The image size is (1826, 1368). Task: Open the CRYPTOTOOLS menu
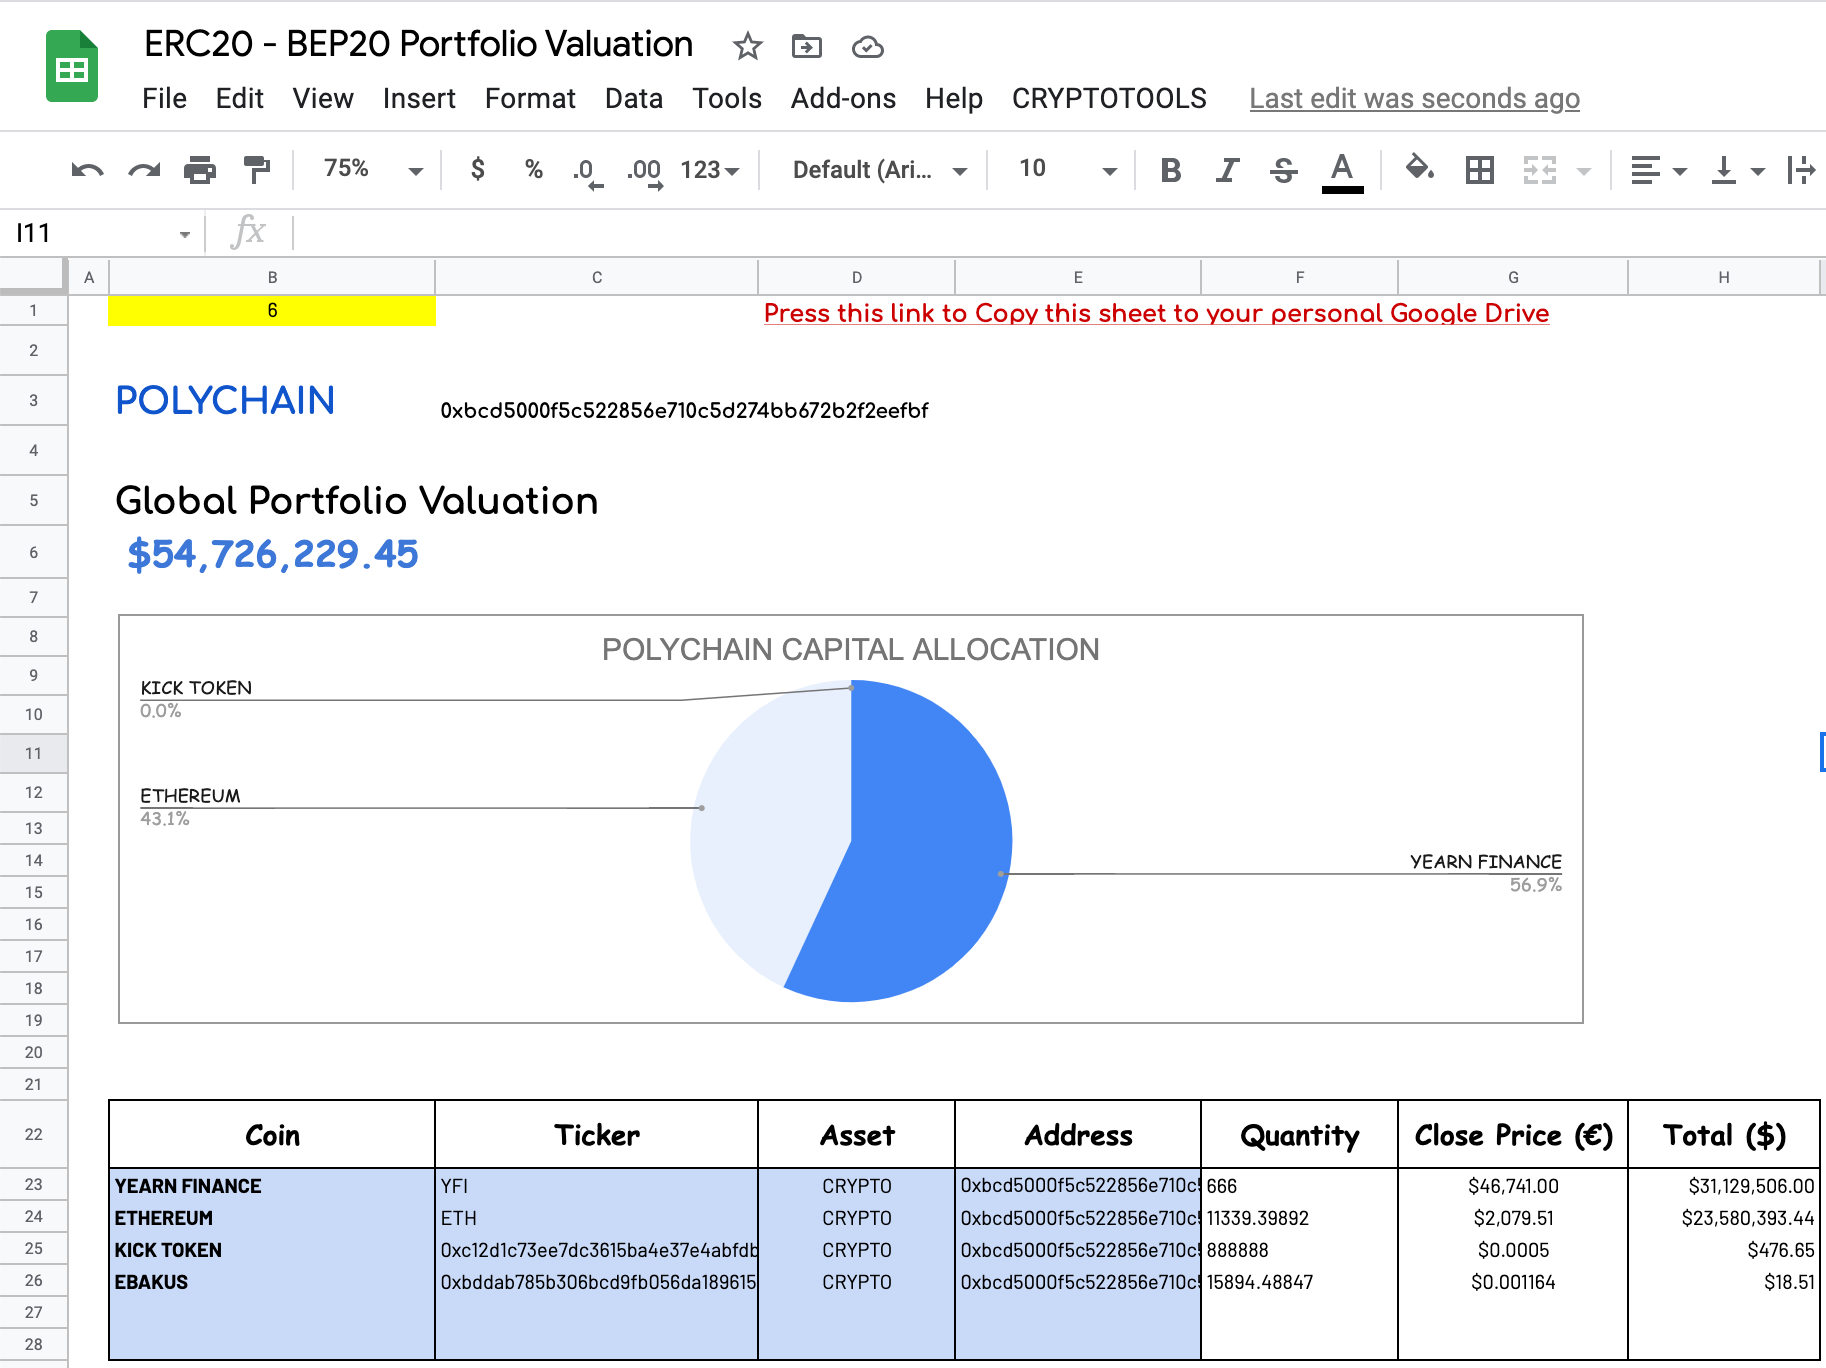point(1108,98)
